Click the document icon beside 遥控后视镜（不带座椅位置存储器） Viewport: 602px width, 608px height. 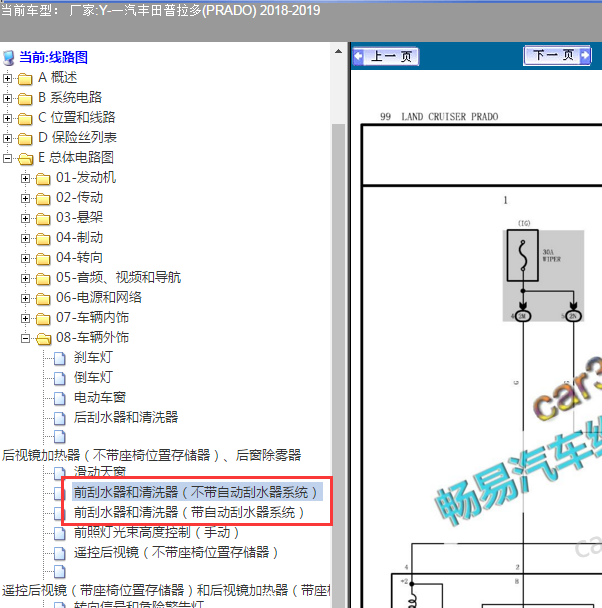coord(60,554)
